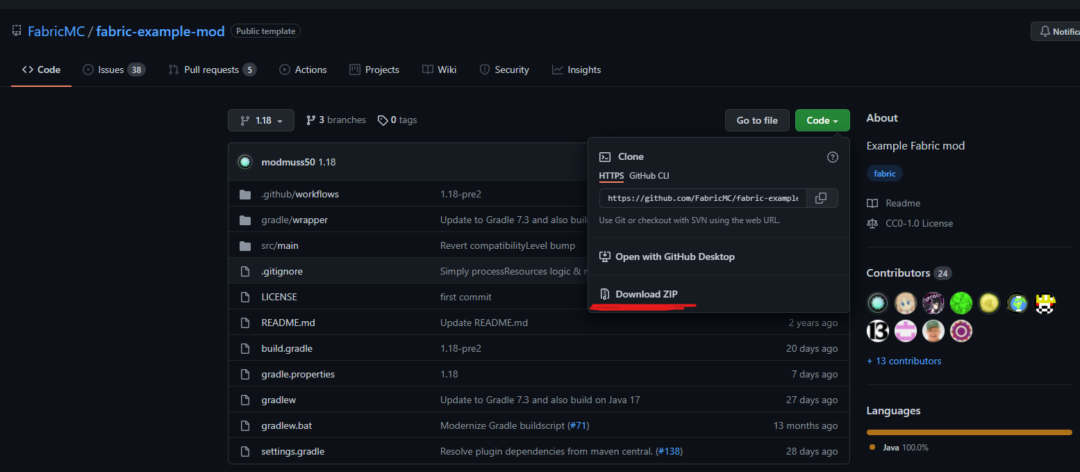Click the clone help question mark icon
Viewport: 1080px width, 472px height.
coord(832,157)
